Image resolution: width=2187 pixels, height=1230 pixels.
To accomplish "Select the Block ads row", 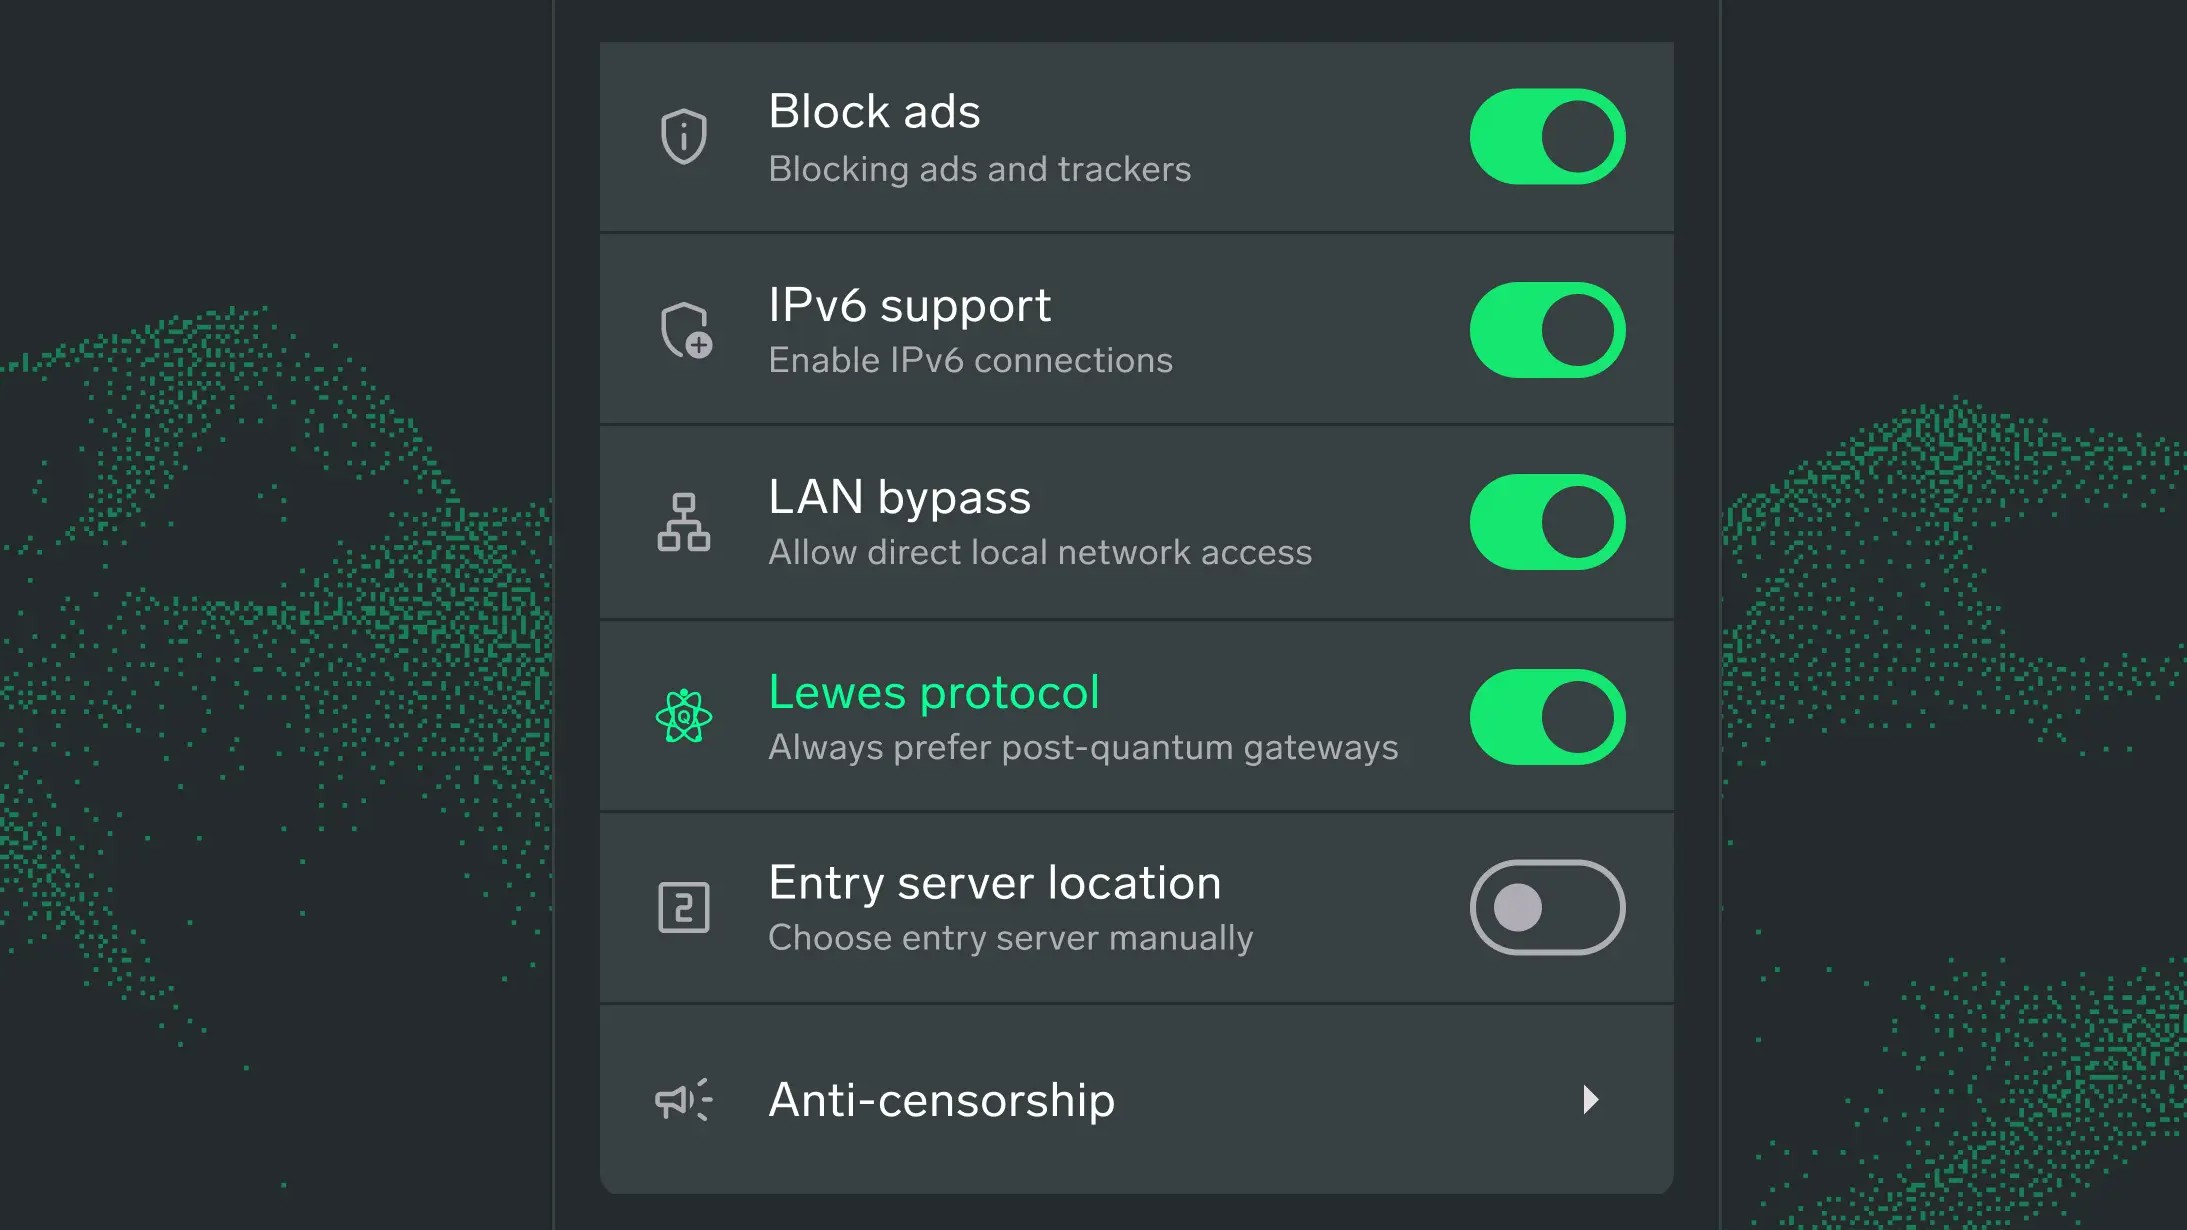I will click(x=873, y=112).
